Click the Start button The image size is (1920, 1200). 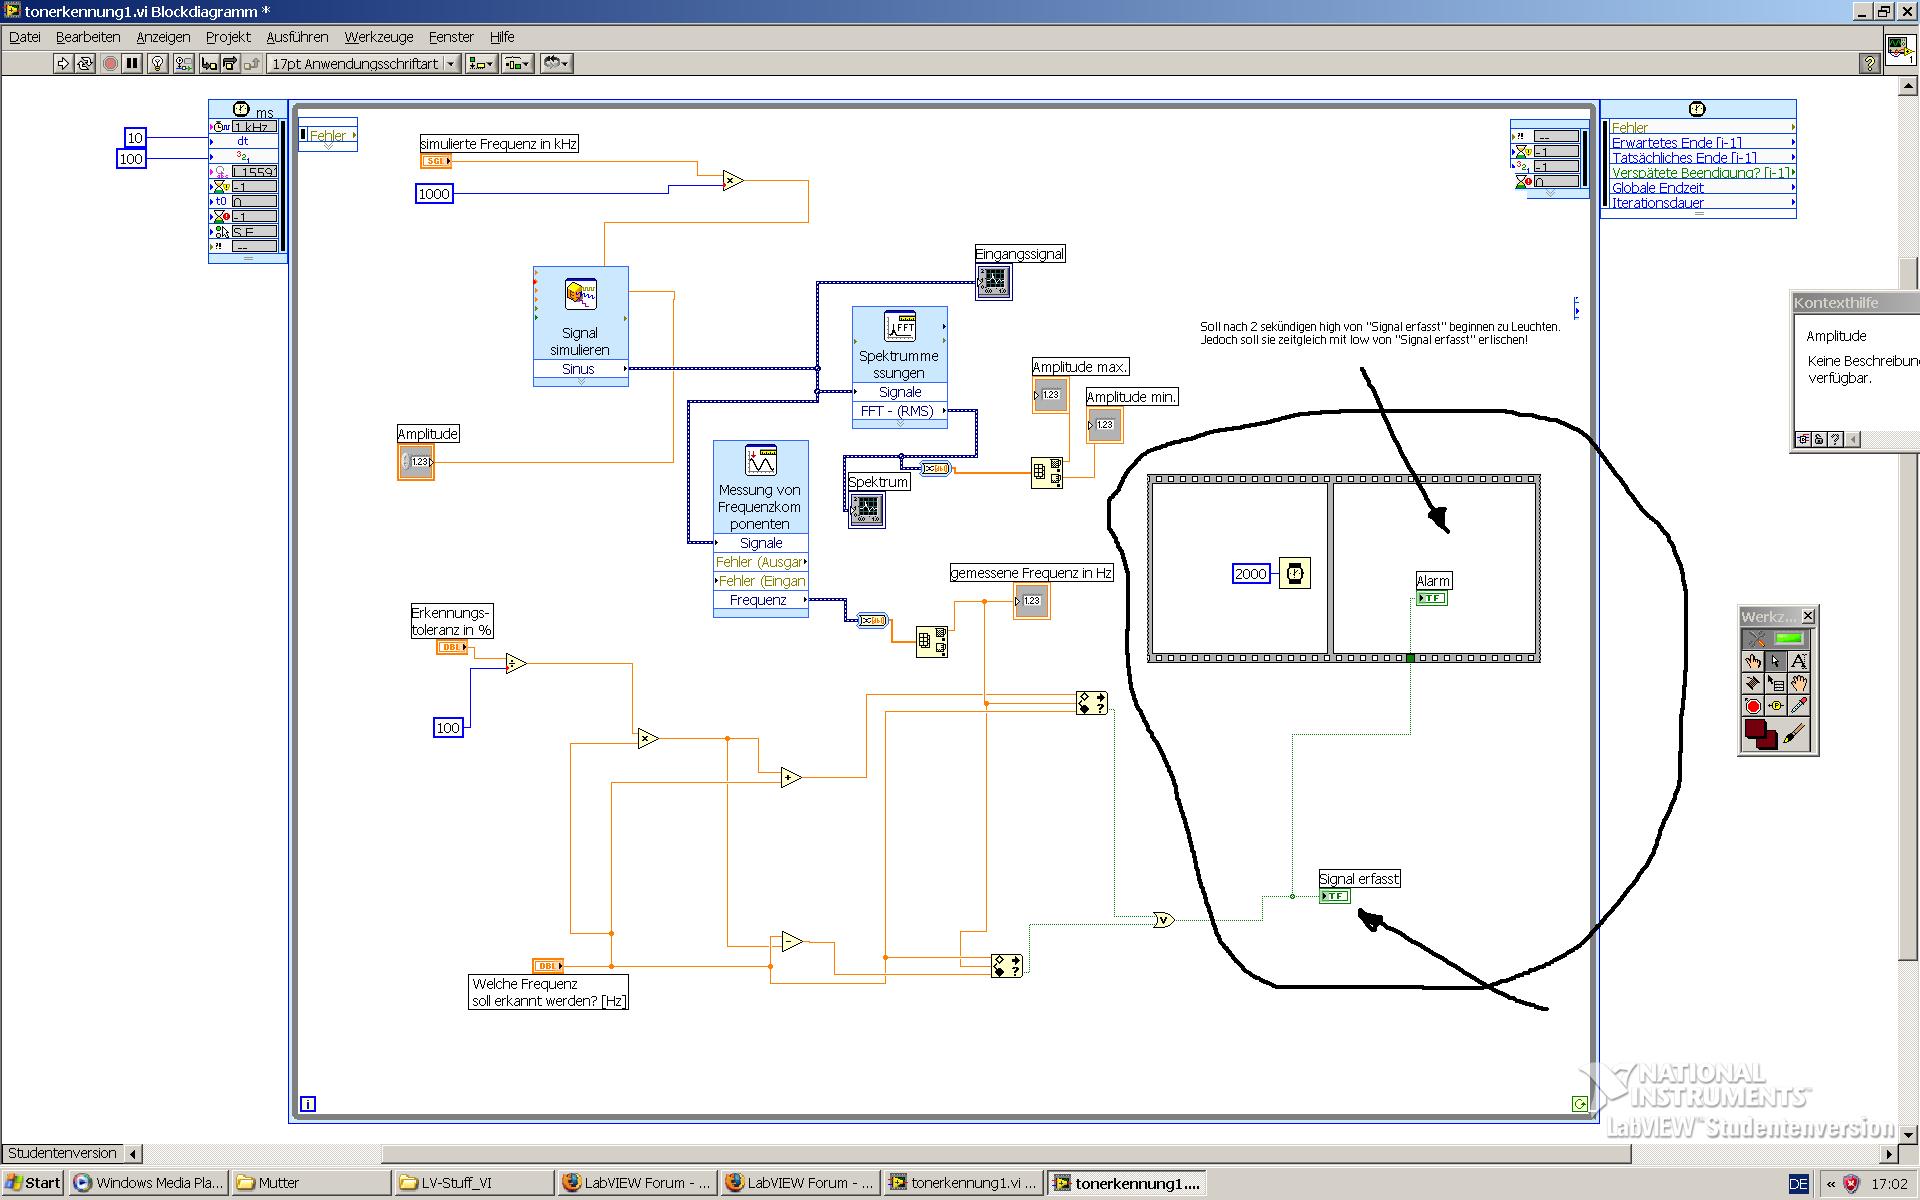pyautogui.click(x=32, y=1183)
